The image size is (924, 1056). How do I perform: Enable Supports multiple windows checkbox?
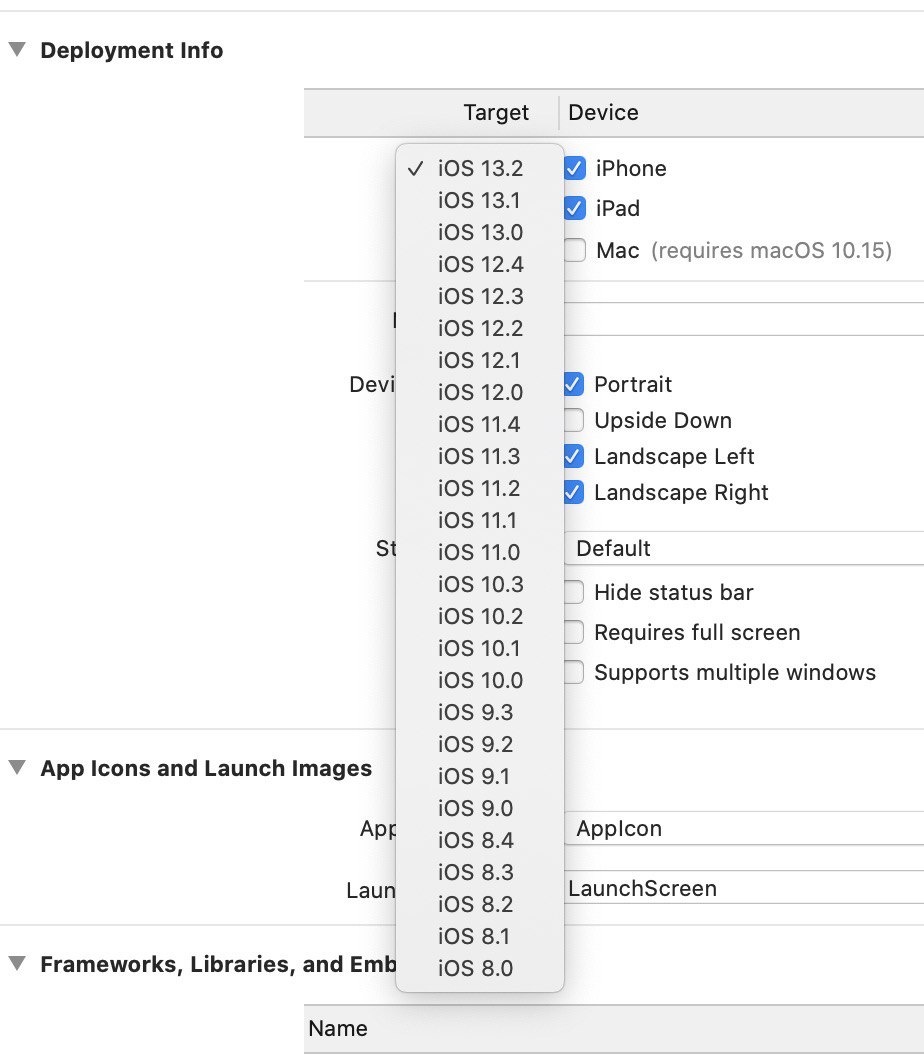click(573, 672)
